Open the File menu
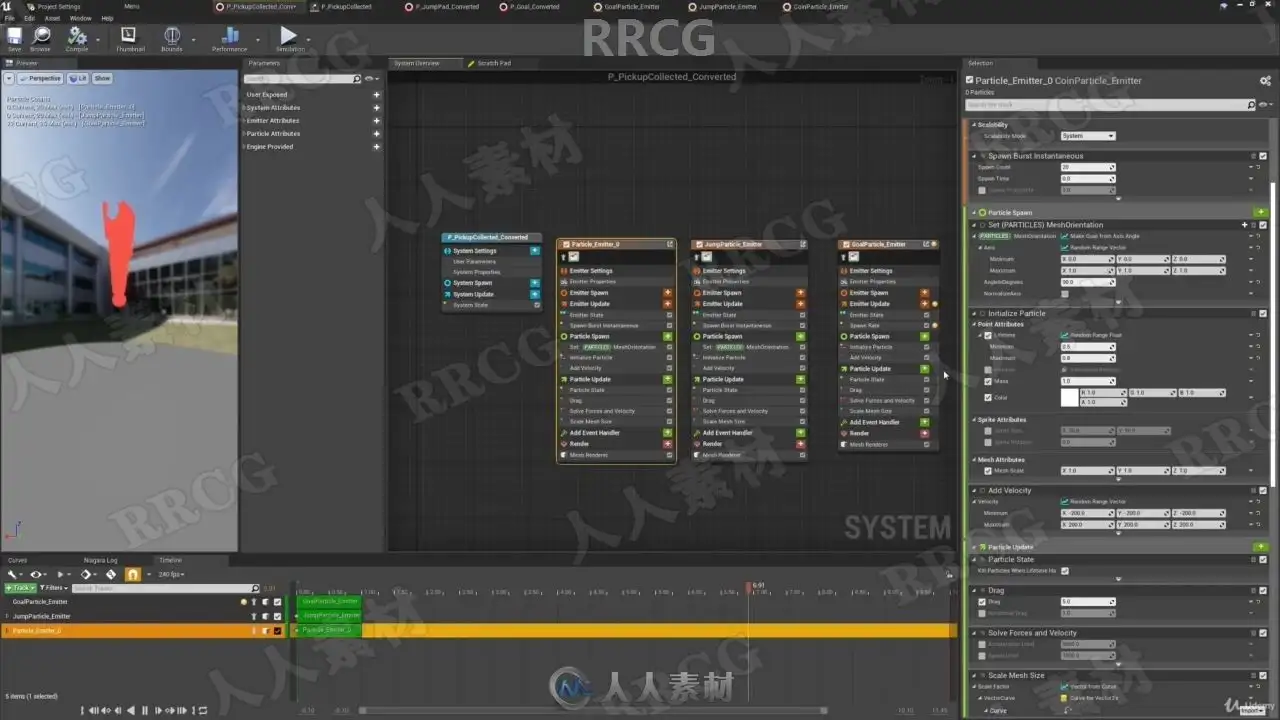This screenshot has height=720, width=1280. [10, 18]
